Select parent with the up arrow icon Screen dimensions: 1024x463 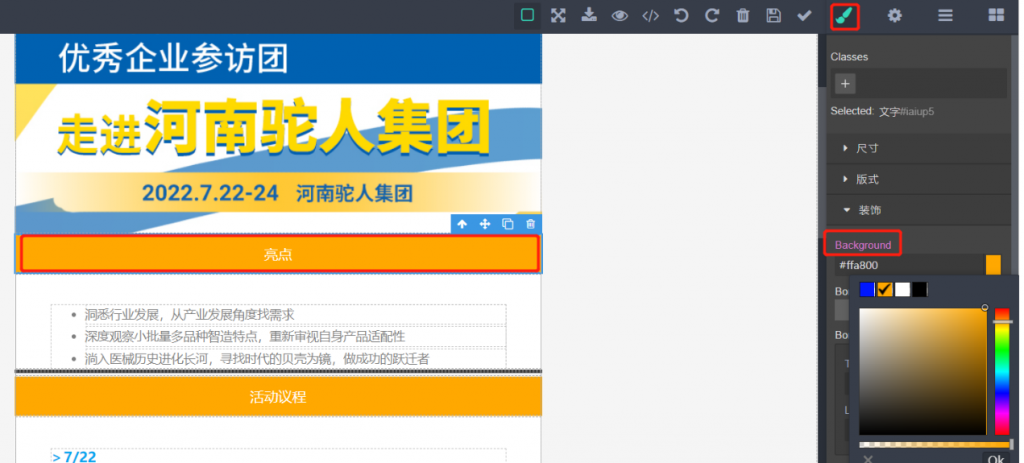coord(462,224)
